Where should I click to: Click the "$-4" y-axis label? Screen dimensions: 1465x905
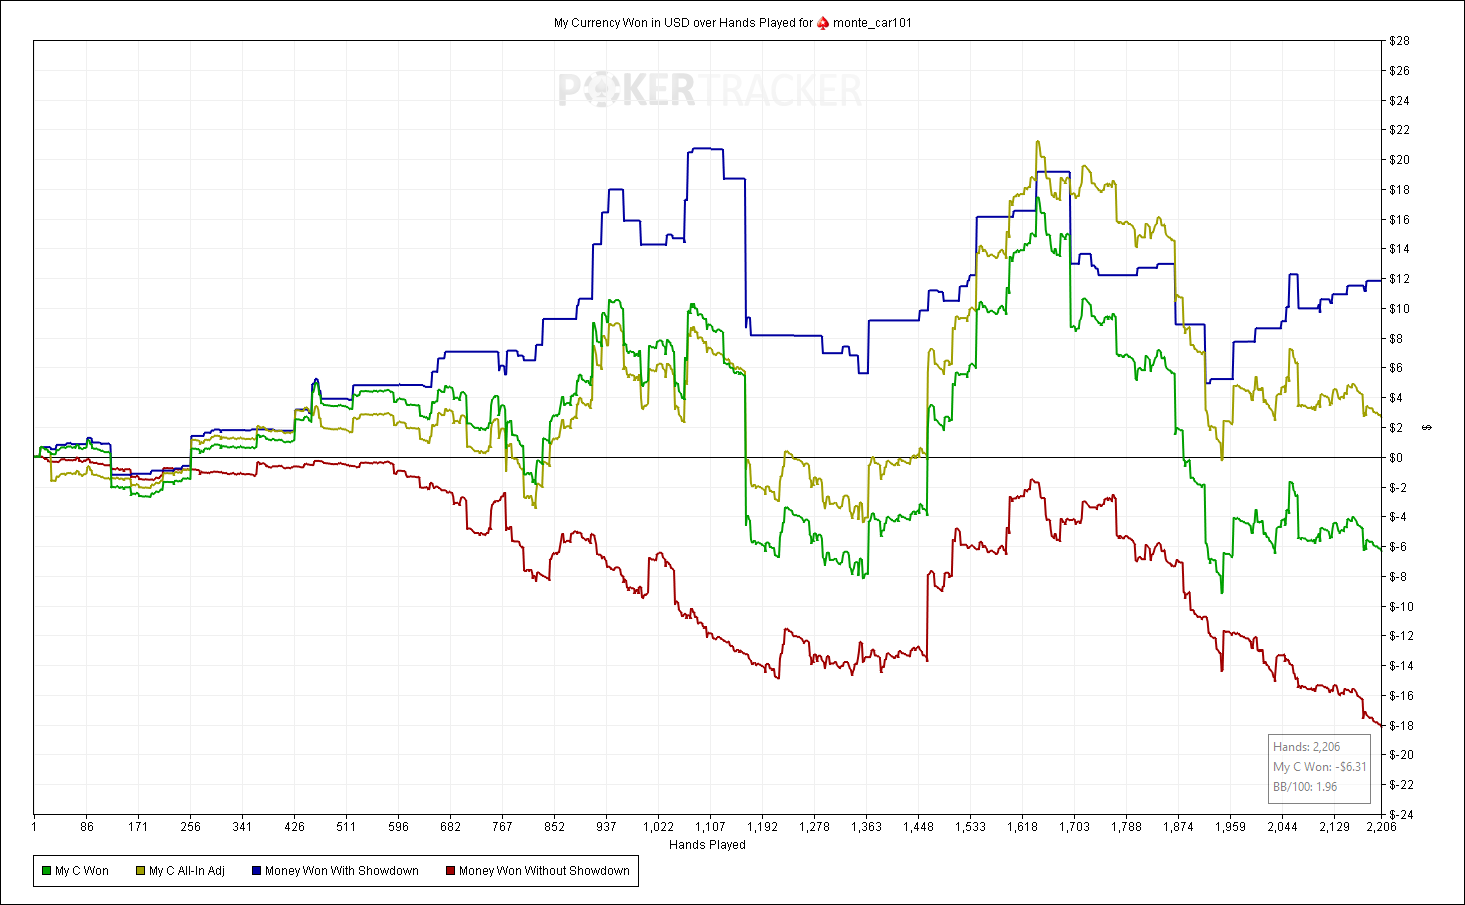1398,517
